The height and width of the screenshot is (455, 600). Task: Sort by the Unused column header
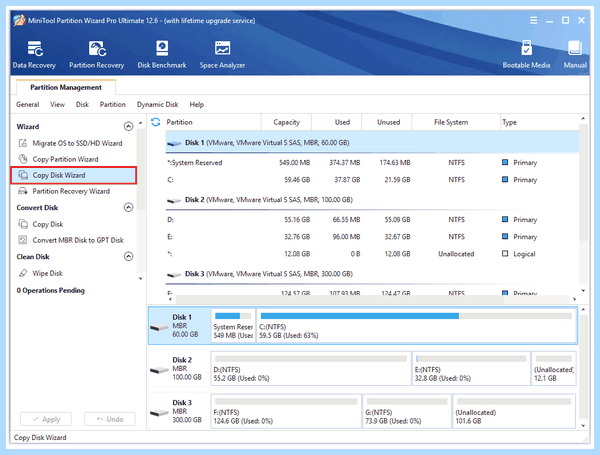[386, 122]
